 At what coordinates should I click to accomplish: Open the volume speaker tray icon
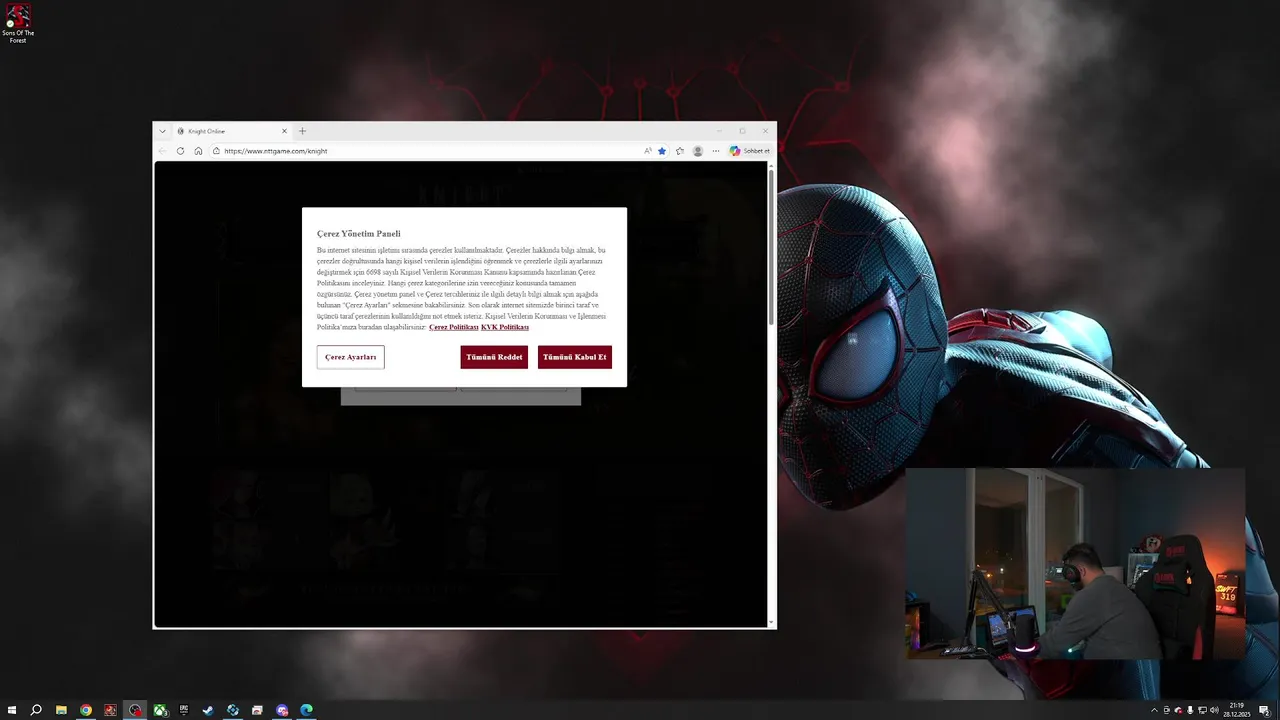point(1214,710)
